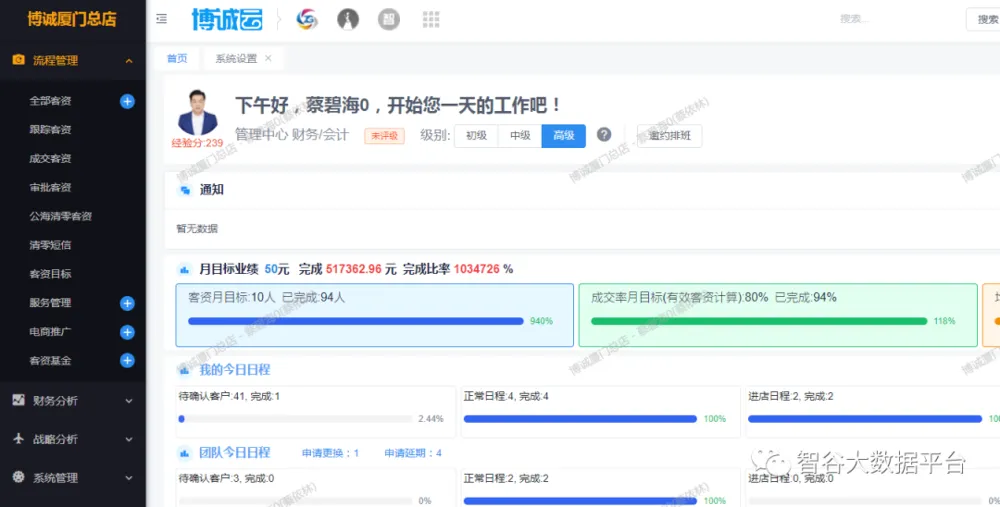Click the 客资月目标 blue progress bar
The width and height of the screenshot is (1000, 507).
tap(355, 321)
